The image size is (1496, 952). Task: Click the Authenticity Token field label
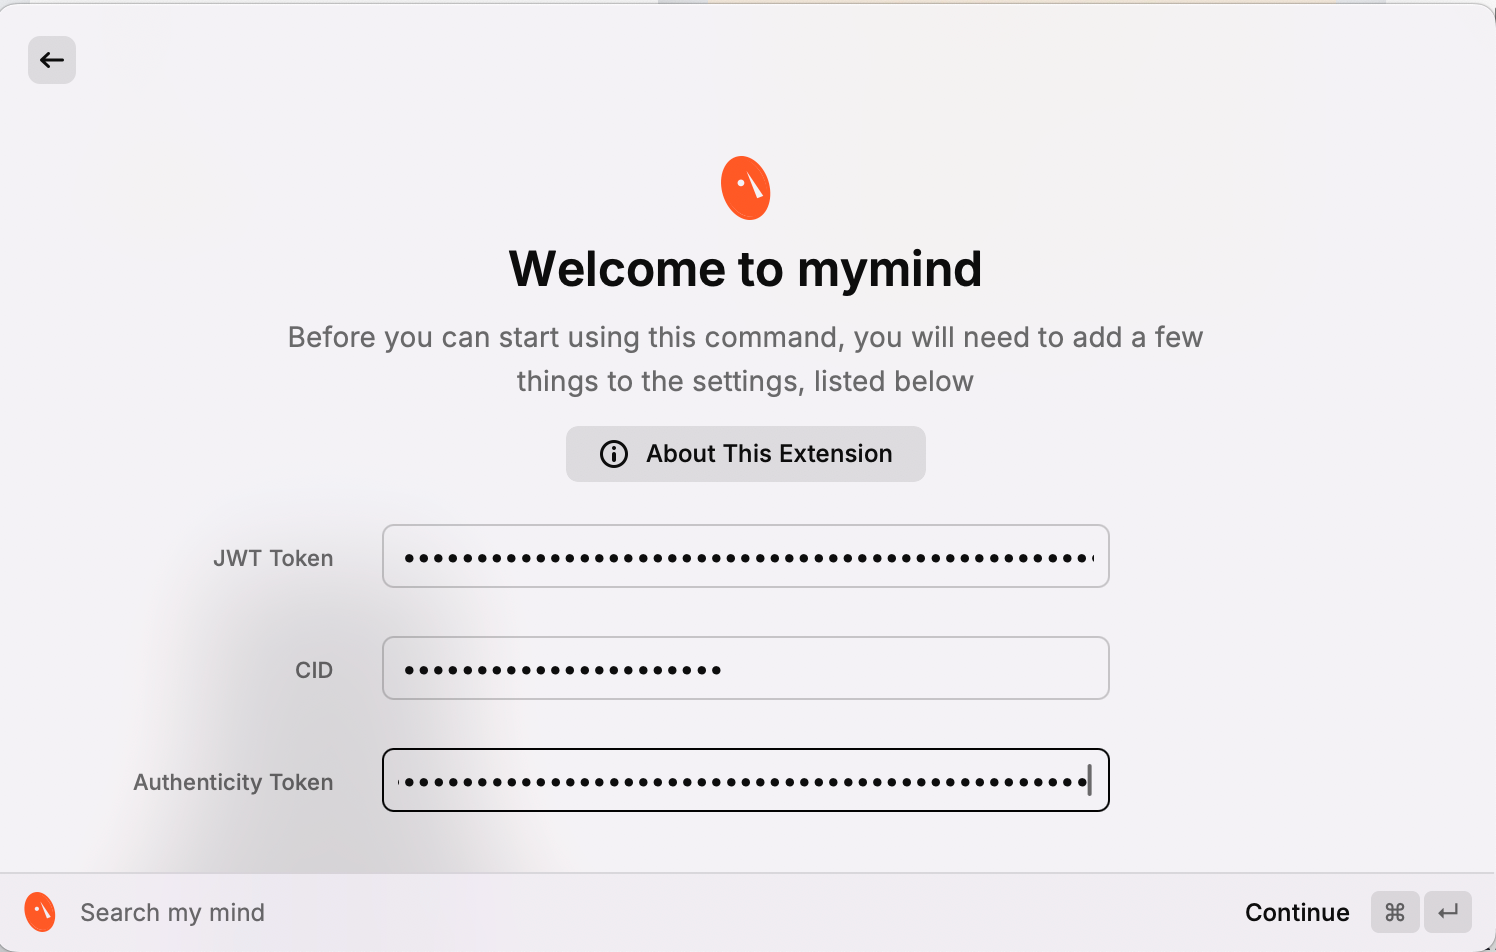(233, 782)
